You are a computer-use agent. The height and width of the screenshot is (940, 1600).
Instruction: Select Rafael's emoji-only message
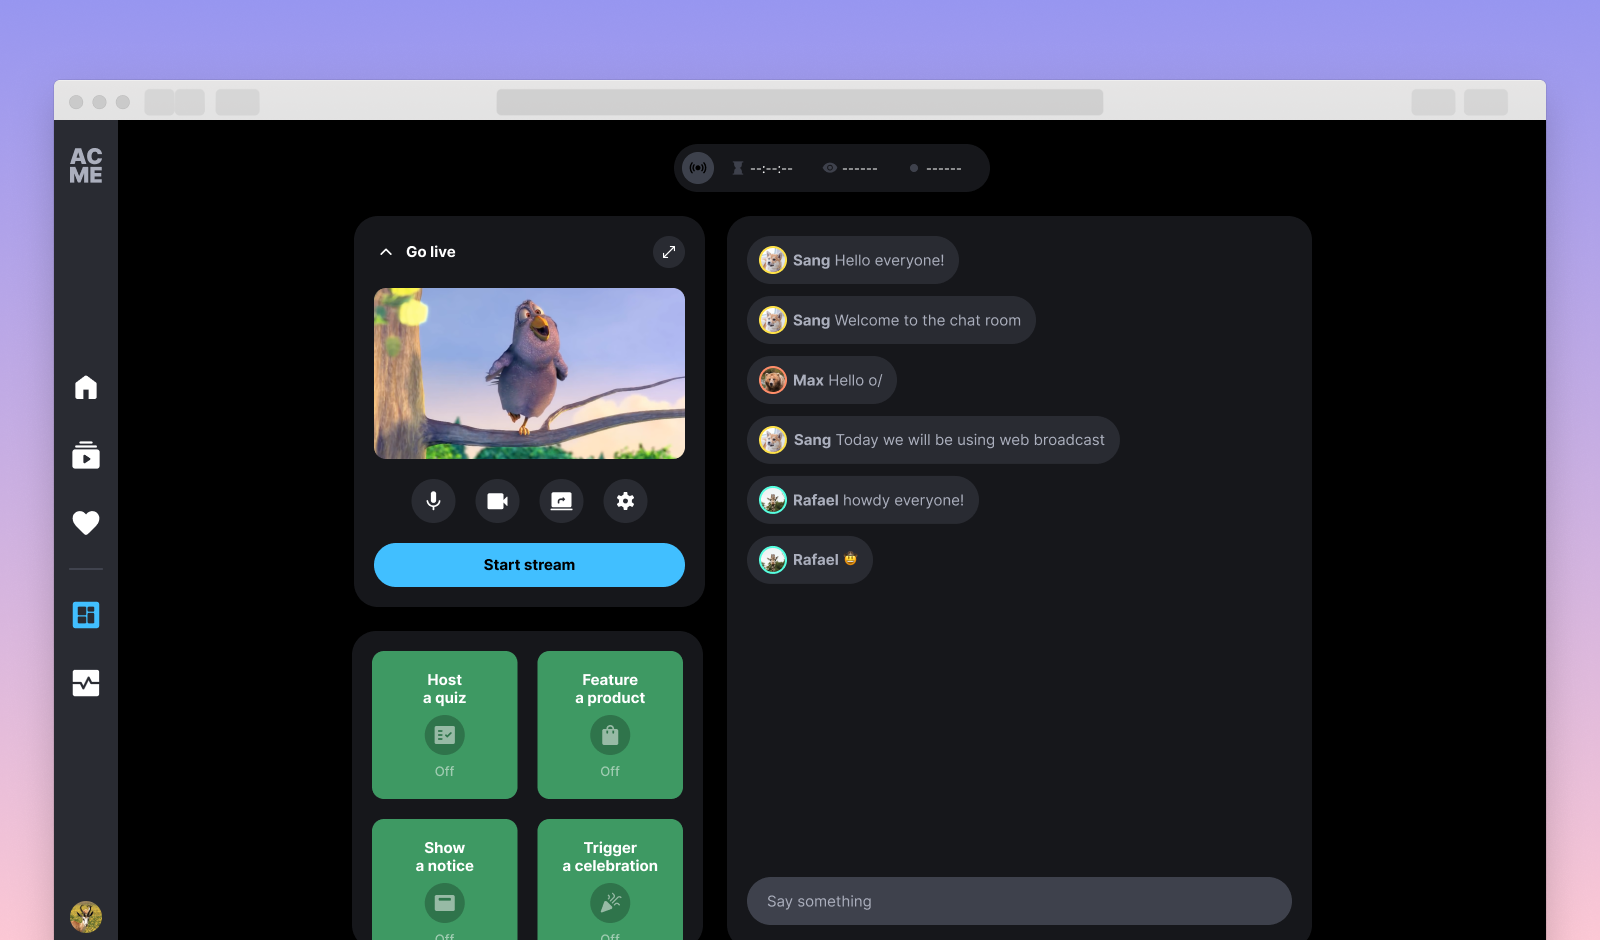click(x=810, y=560)
